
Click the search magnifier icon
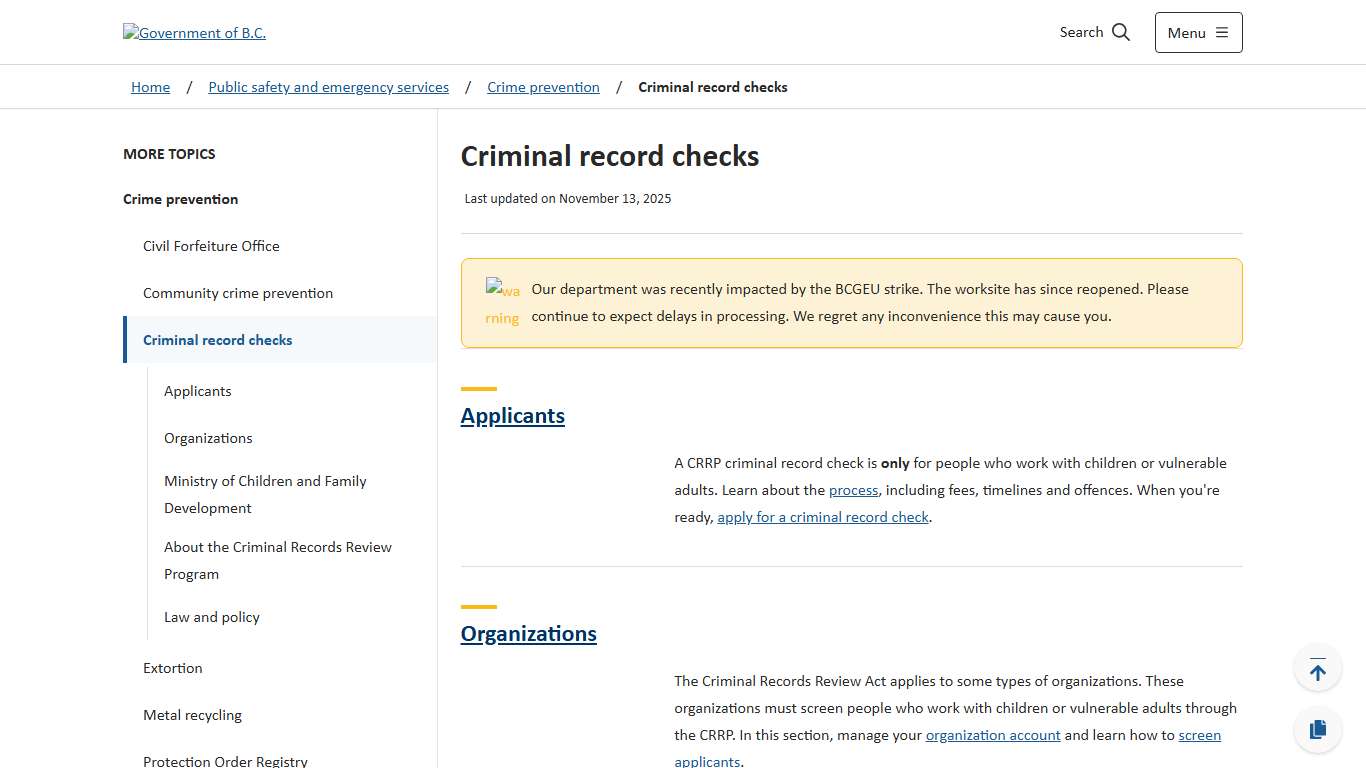pyautogui.click(x=1120, y=32)
